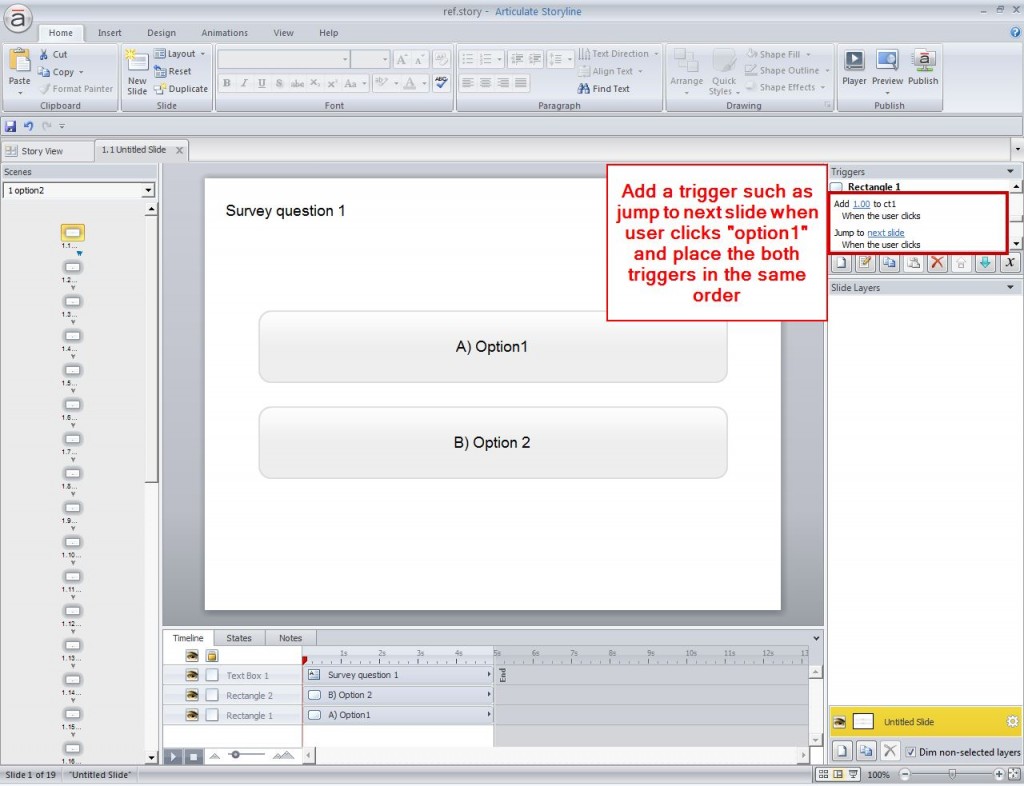This screenshot has width=1024, height=786.
Task: Collapse the timeline panel chevron
Action: 816,638
